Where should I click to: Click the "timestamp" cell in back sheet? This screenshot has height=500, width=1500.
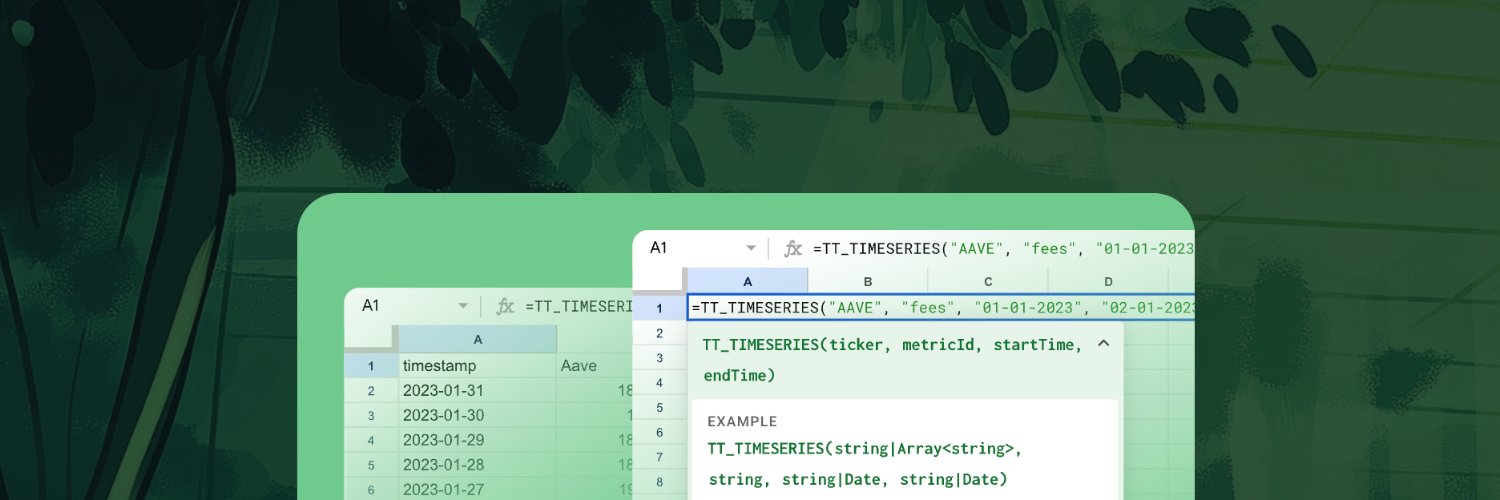tap(477, 366)
